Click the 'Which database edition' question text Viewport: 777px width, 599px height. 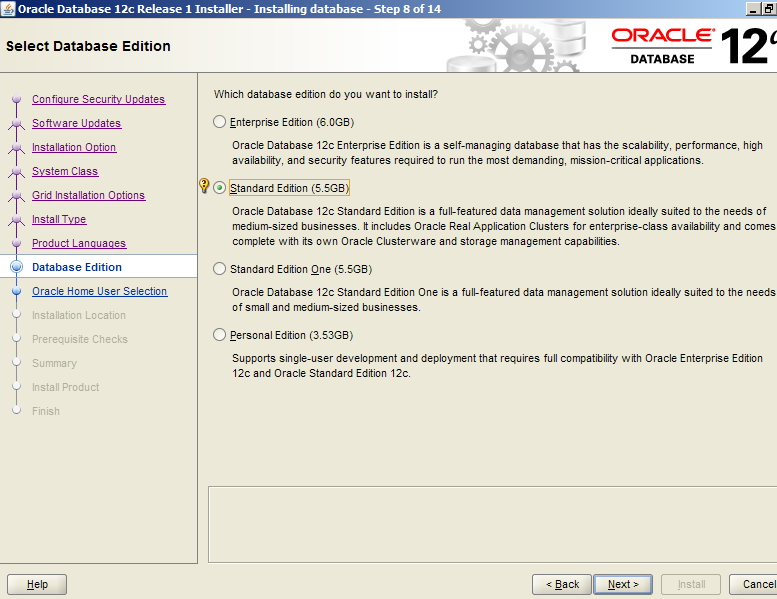coord(326,94)
